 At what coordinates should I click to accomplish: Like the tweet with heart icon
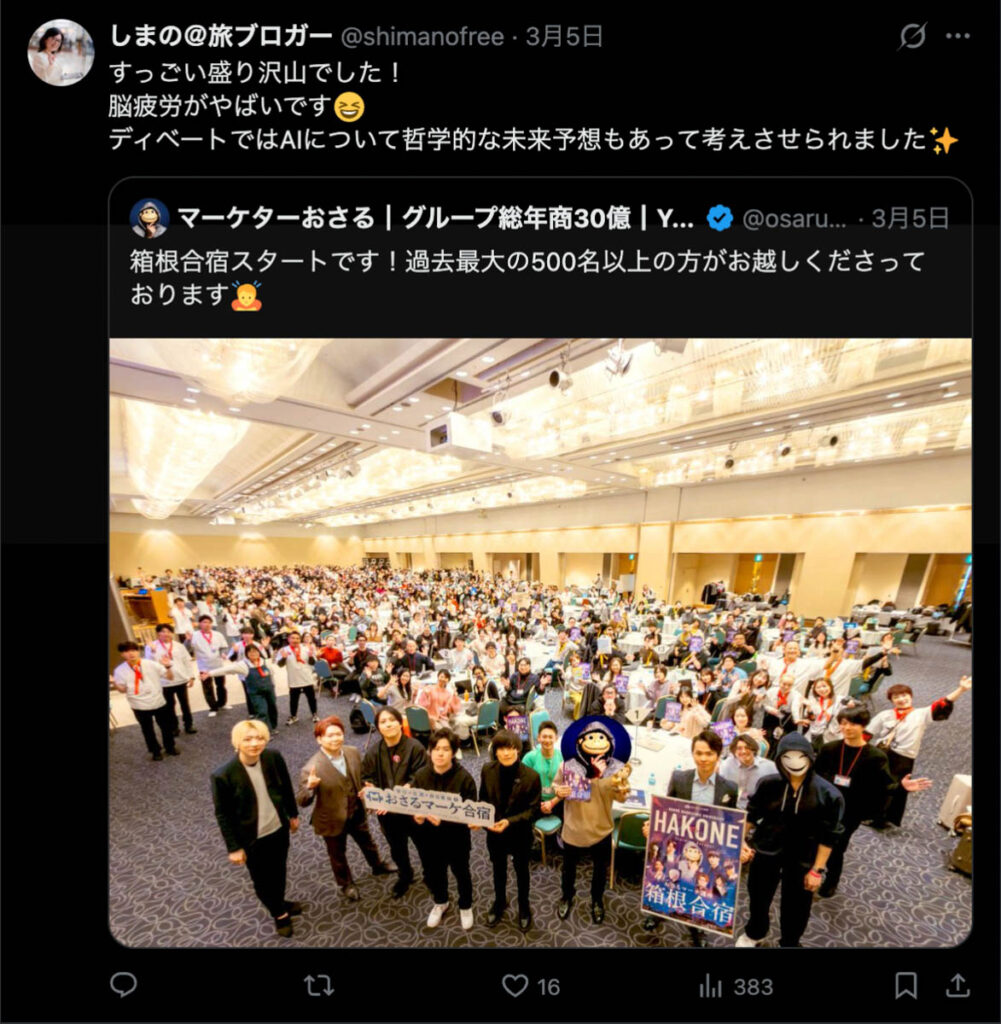point(515,985)
